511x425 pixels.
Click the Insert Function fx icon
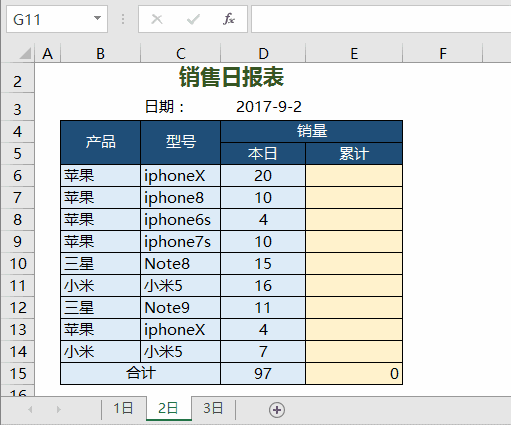point(229,19)
